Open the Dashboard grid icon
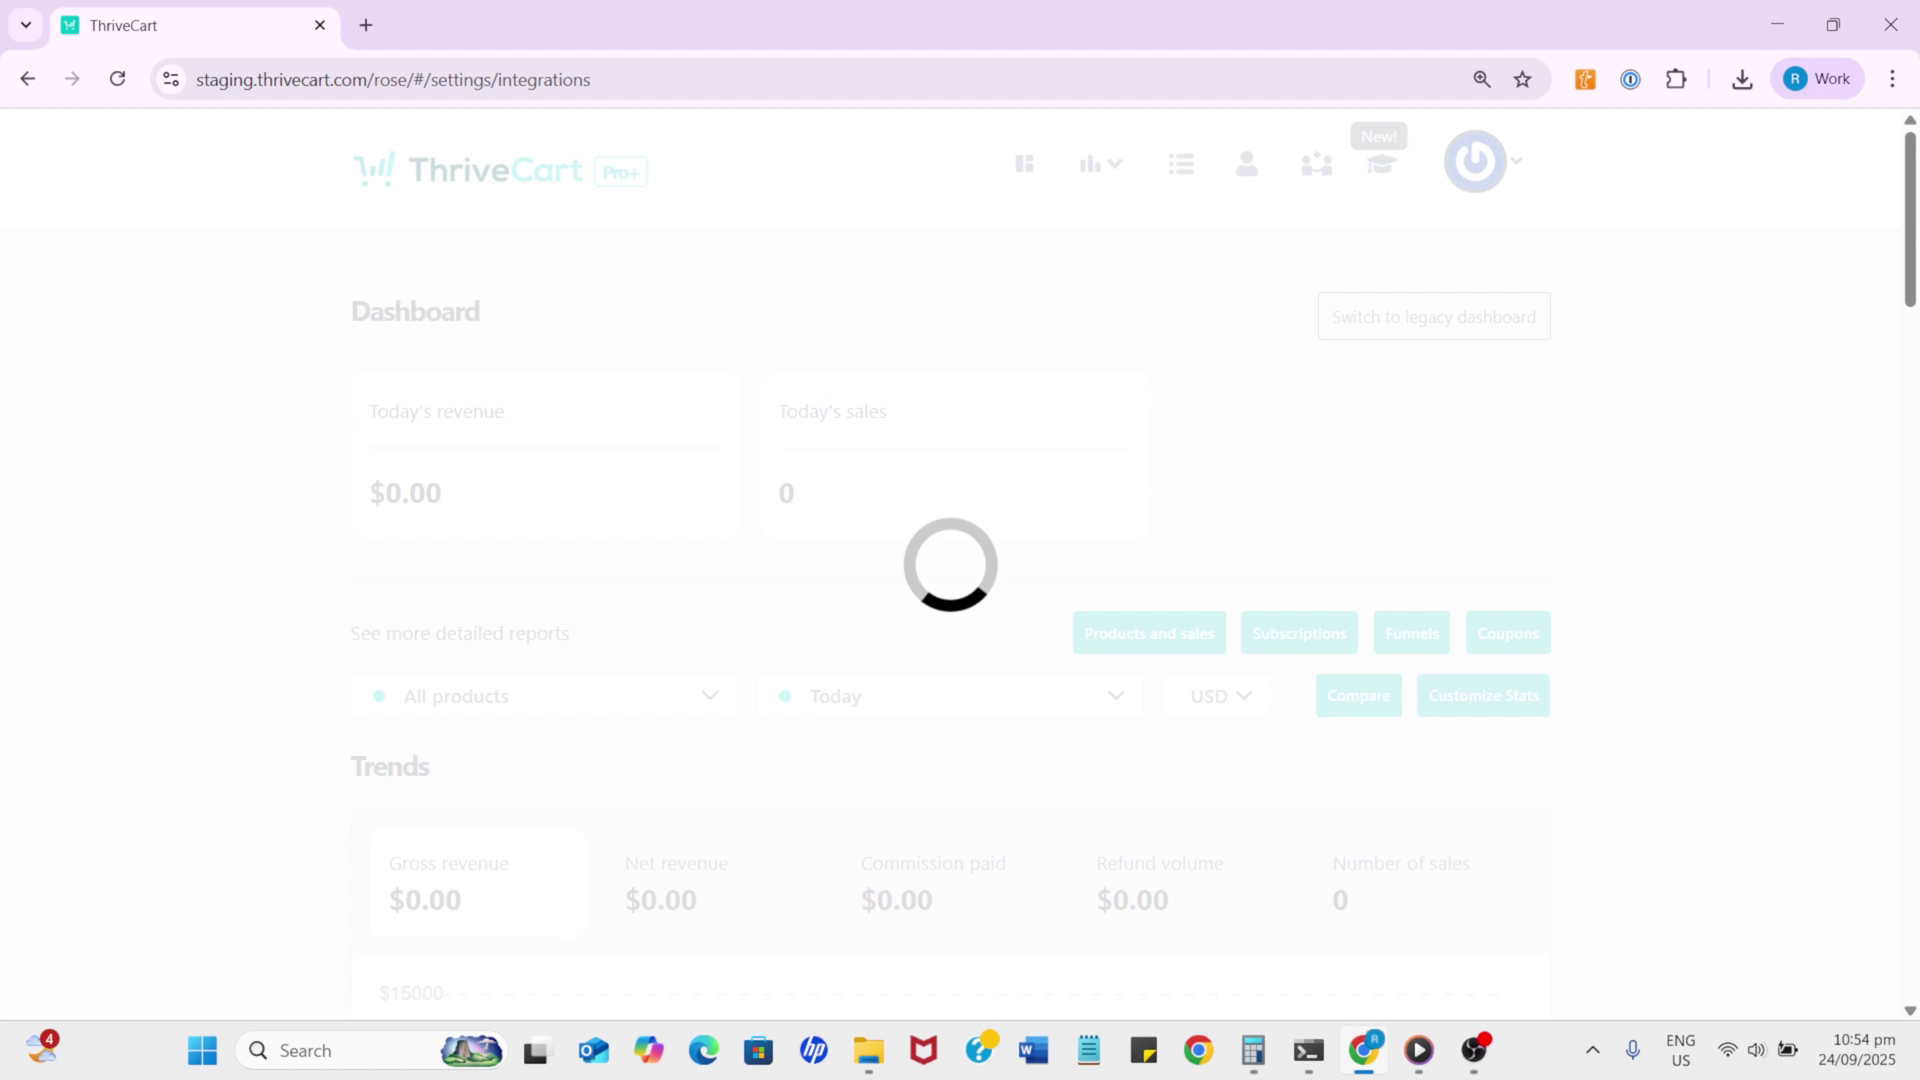Image resolution: width=1920 pixels, height=1080 pixels. [x=1024, y=163]
